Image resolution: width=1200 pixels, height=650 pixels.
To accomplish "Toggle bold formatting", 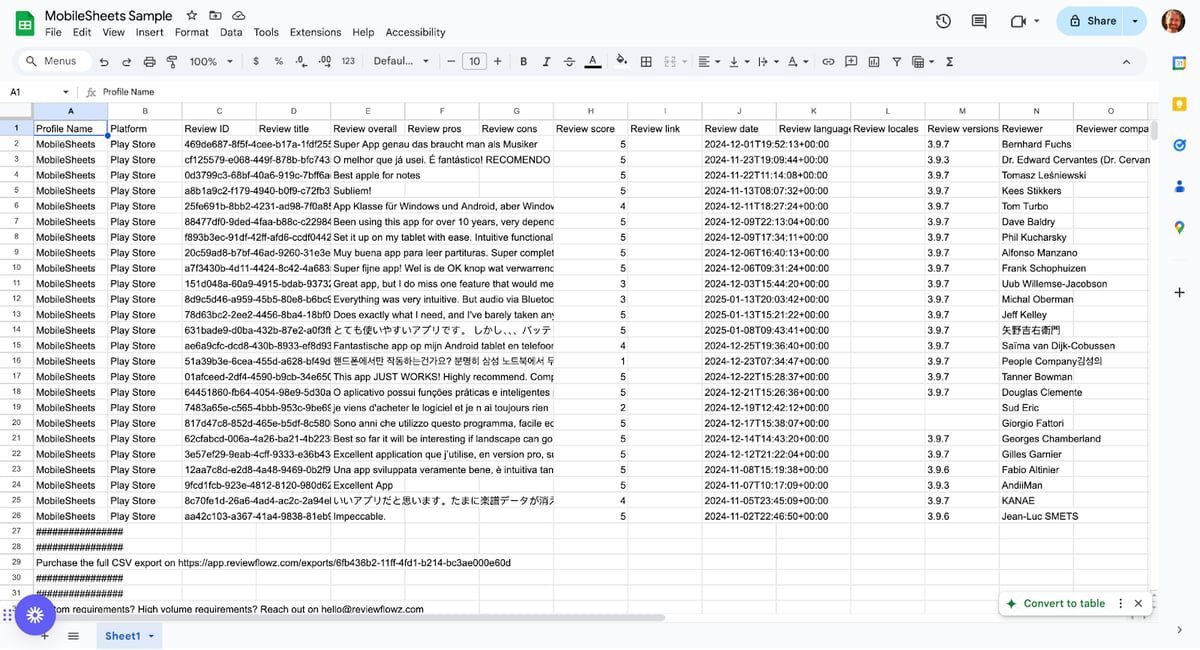I will coord(523,61).
